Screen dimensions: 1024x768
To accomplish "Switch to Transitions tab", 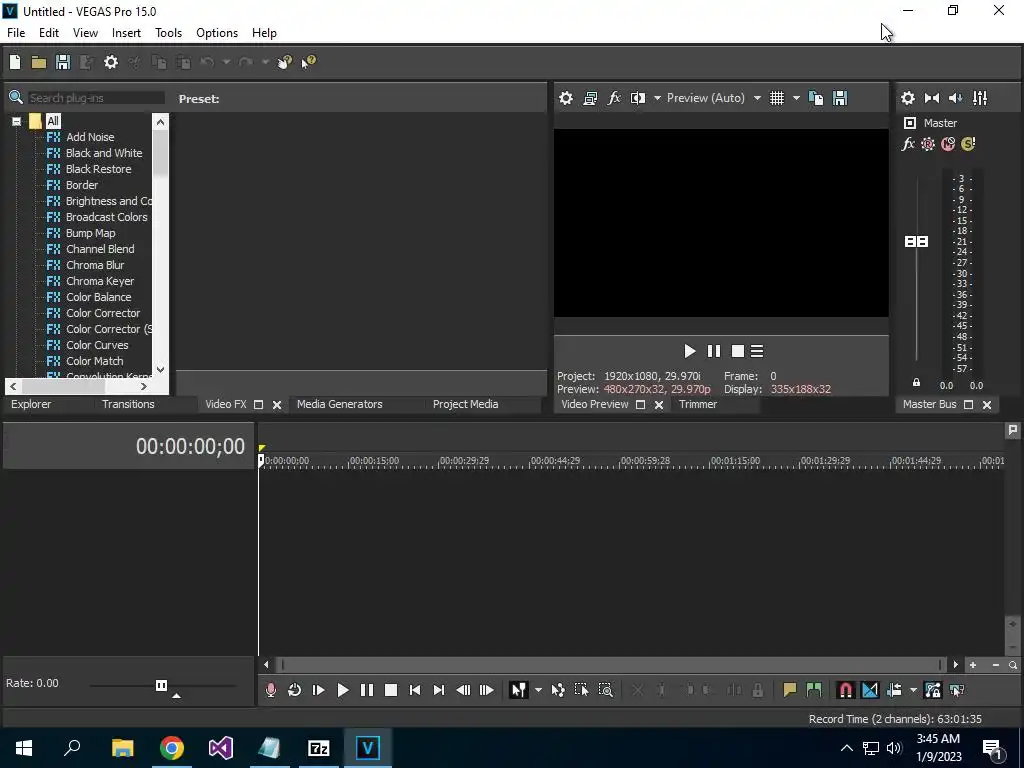I will click(x=128, y=404).
